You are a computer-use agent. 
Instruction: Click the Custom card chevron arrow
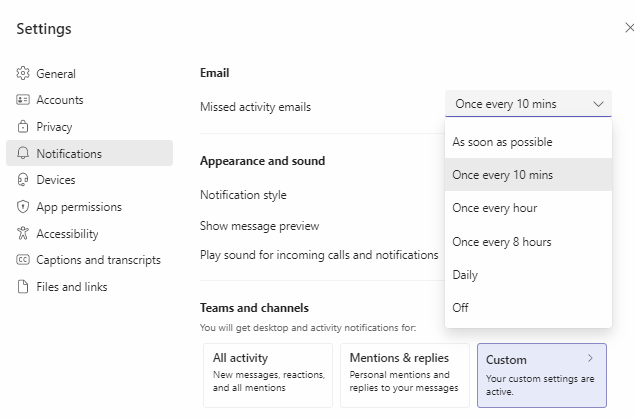(x=590, y=358)
